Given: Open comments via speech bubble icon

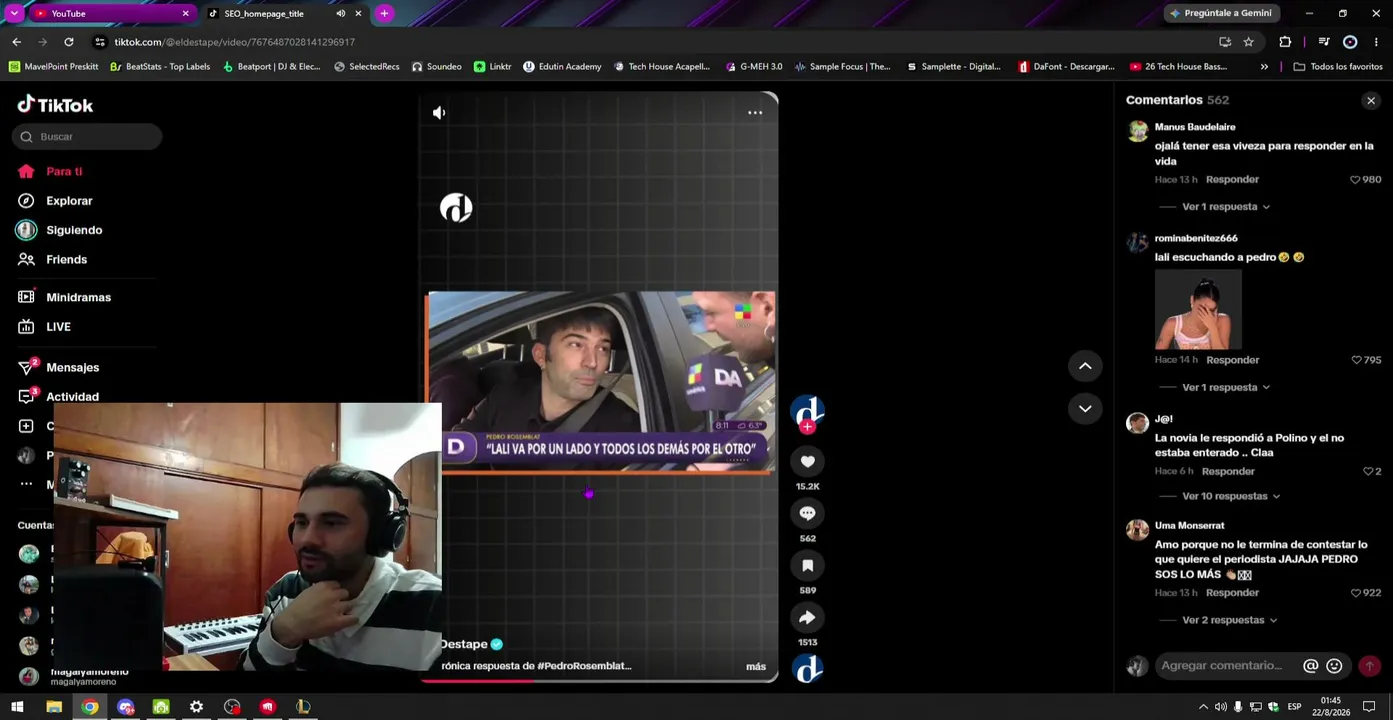Looking at the screenshot, I should pyautogui.click(x=808, y=513).
